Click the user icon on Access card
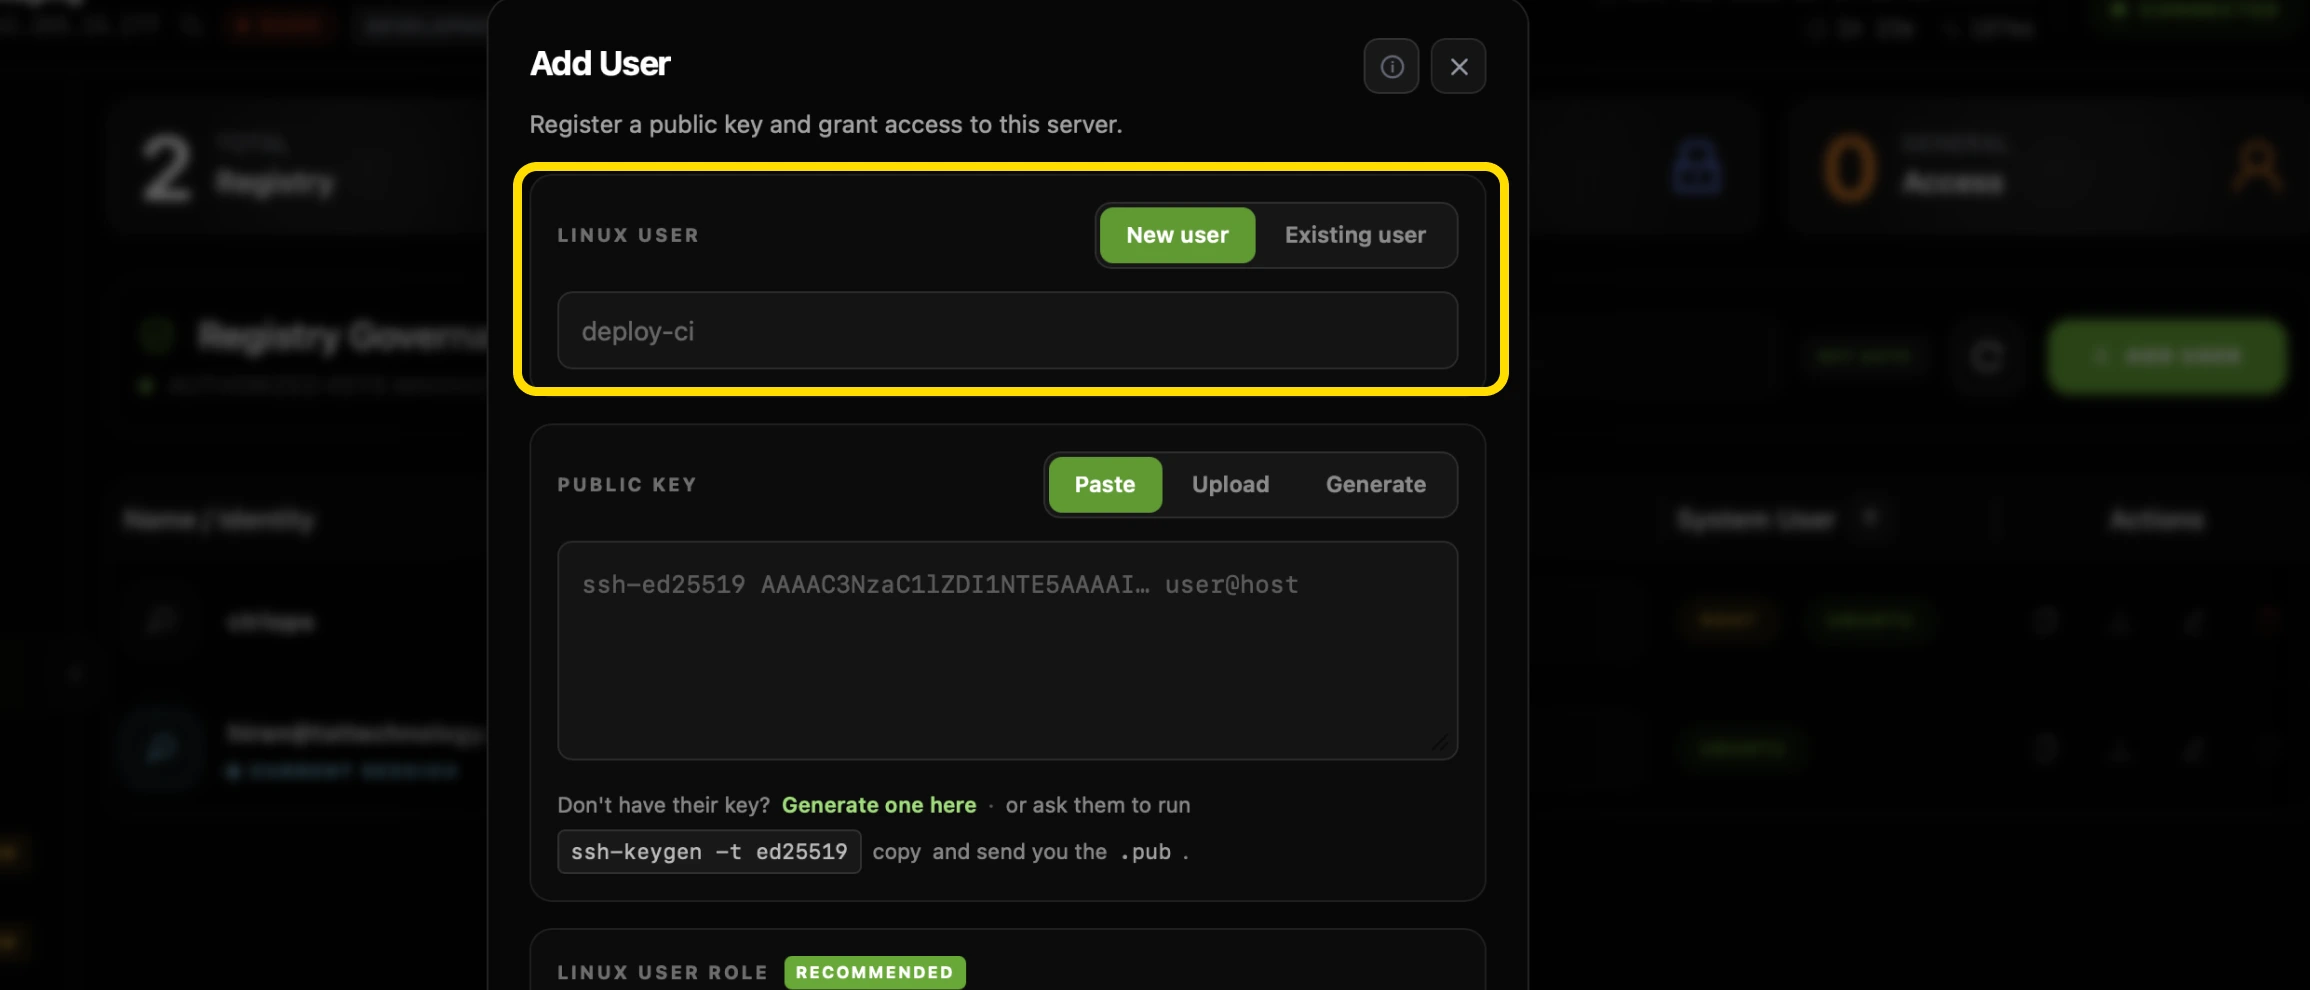 [x=2257, y=167]
